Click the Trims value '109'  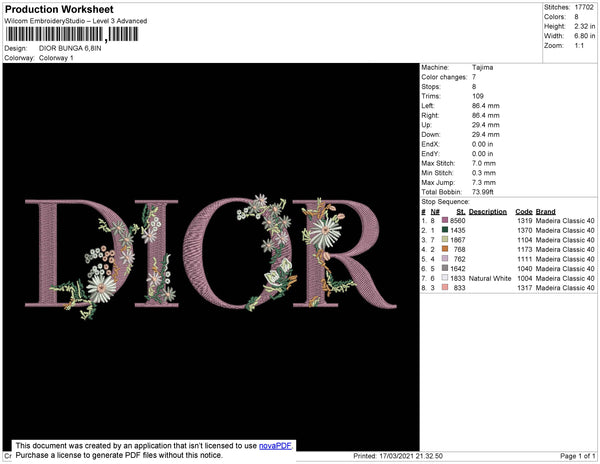[478, 96]
